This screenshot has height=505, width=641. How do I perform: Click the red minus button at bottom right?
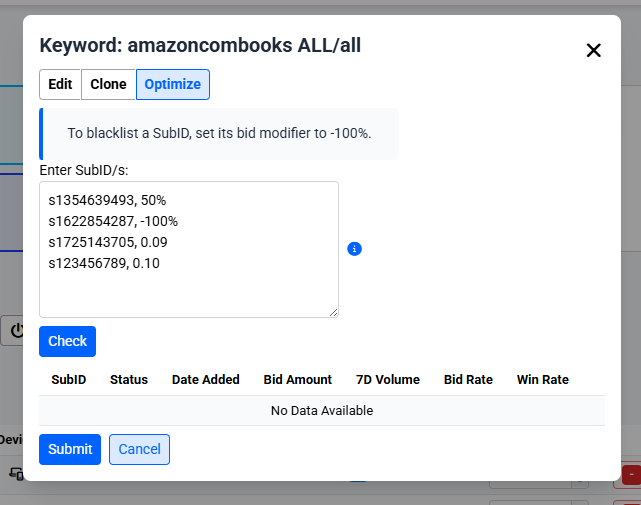(632, 474)
